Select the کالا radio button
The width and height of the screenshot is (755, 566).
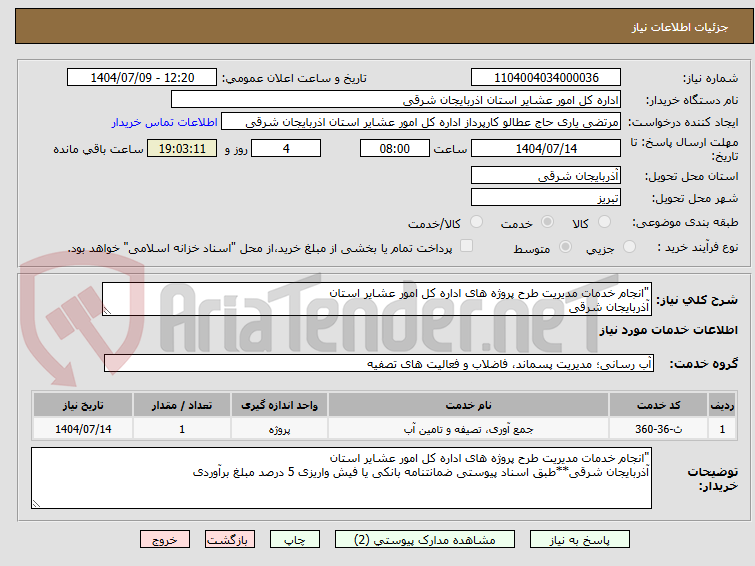(x=604, y=222)
